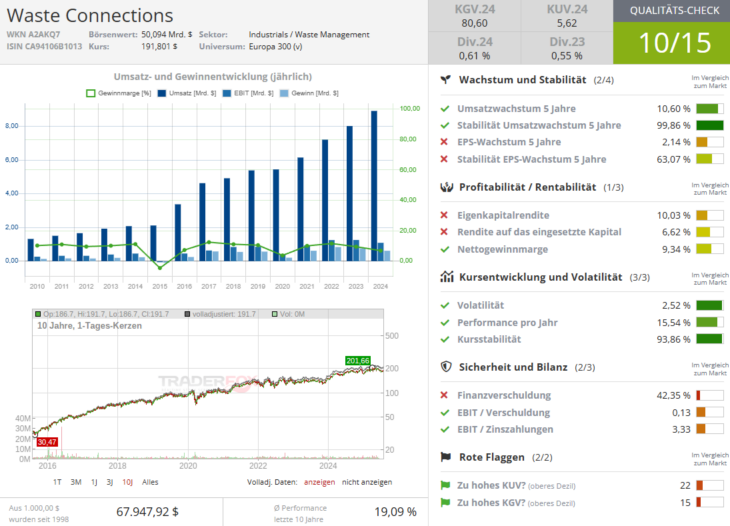Click the Waste Connections title
Screen dimensions: 730x526
(x=90, y=15)
